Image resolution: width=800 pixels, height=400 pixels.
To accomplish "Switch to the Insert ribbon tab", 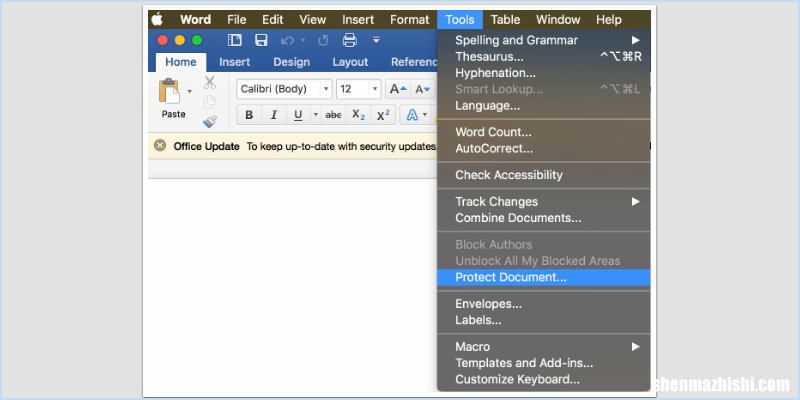I will pyautogui.click(x=235, y=62).
